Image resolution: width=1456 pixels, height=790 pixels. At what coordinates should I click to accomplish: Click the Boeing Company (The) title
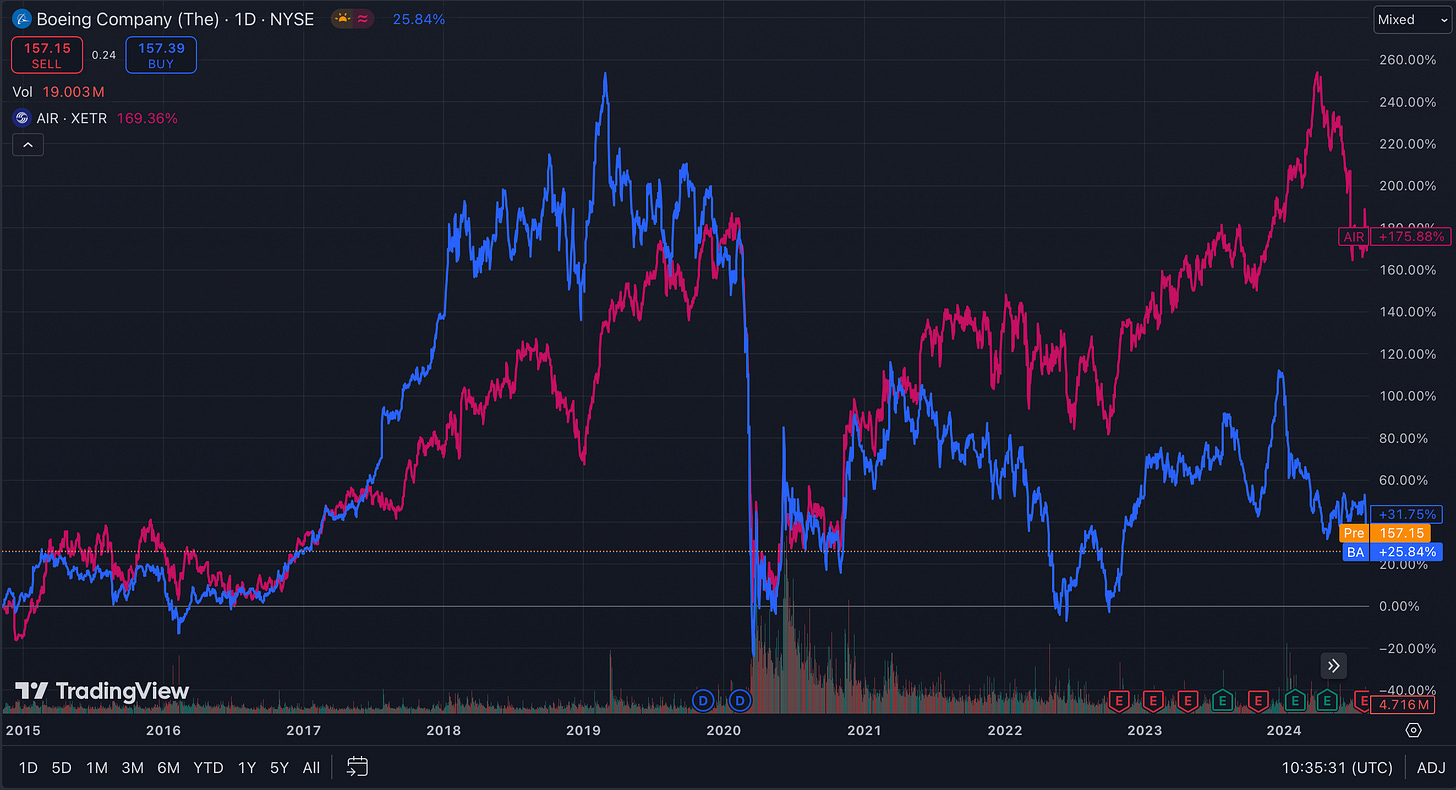coord(127,19)
